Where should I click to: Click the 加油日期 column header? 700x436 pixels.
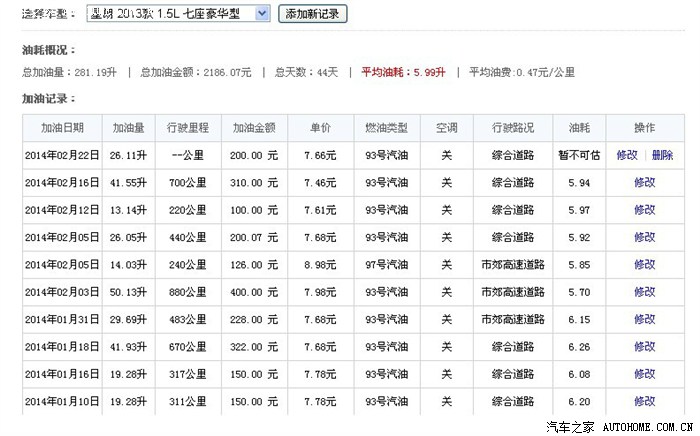pyautogui.click(x=62, y=128)
